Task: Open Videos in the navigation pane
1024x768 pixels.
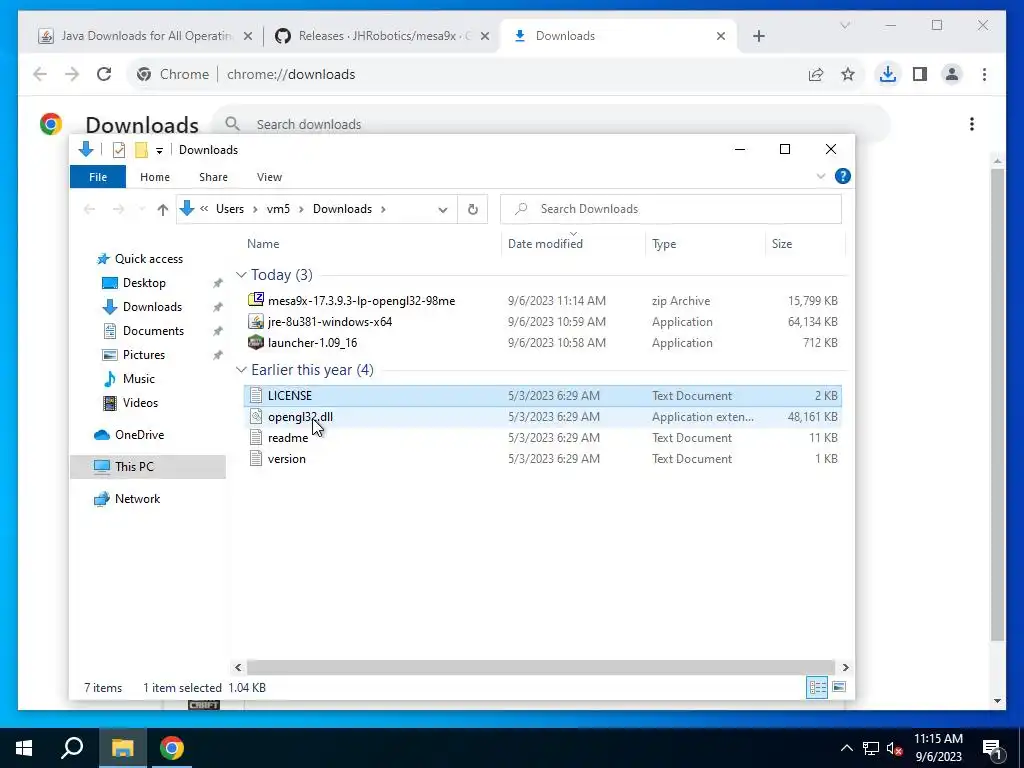Action: pyautogui.click(x=140, y=403)
